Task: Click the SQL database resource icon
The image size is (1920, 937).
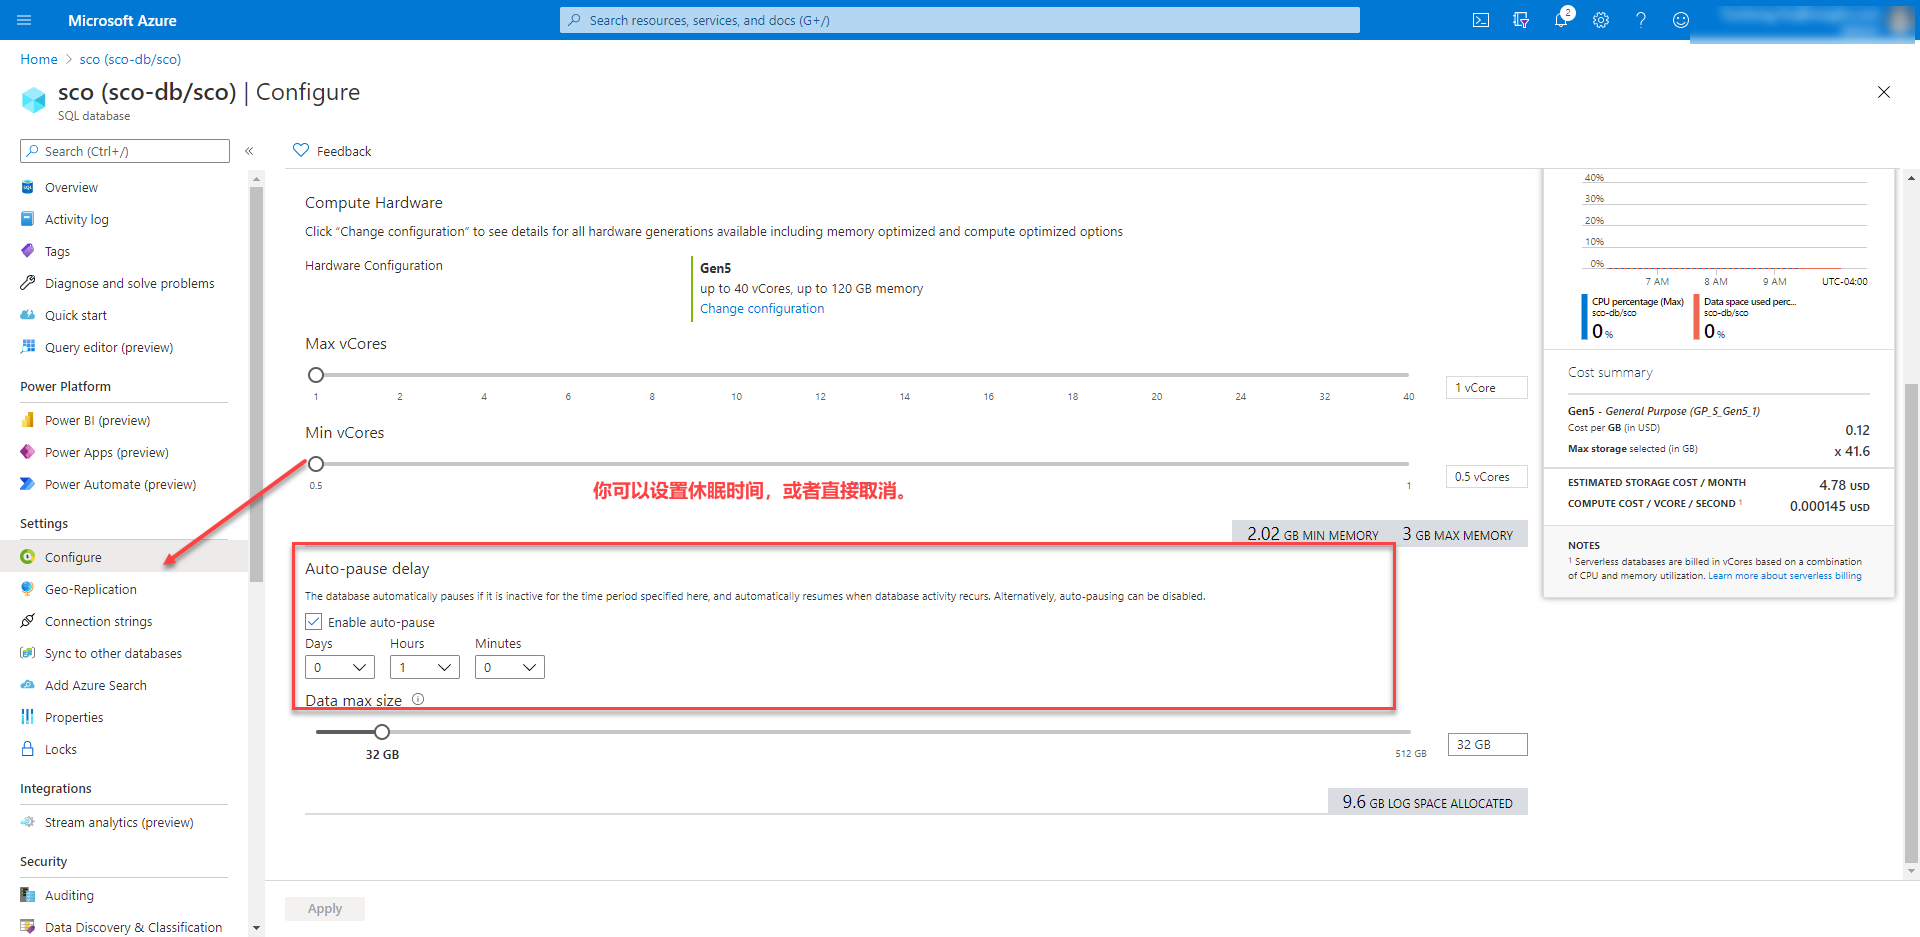Action: point(34,100)
